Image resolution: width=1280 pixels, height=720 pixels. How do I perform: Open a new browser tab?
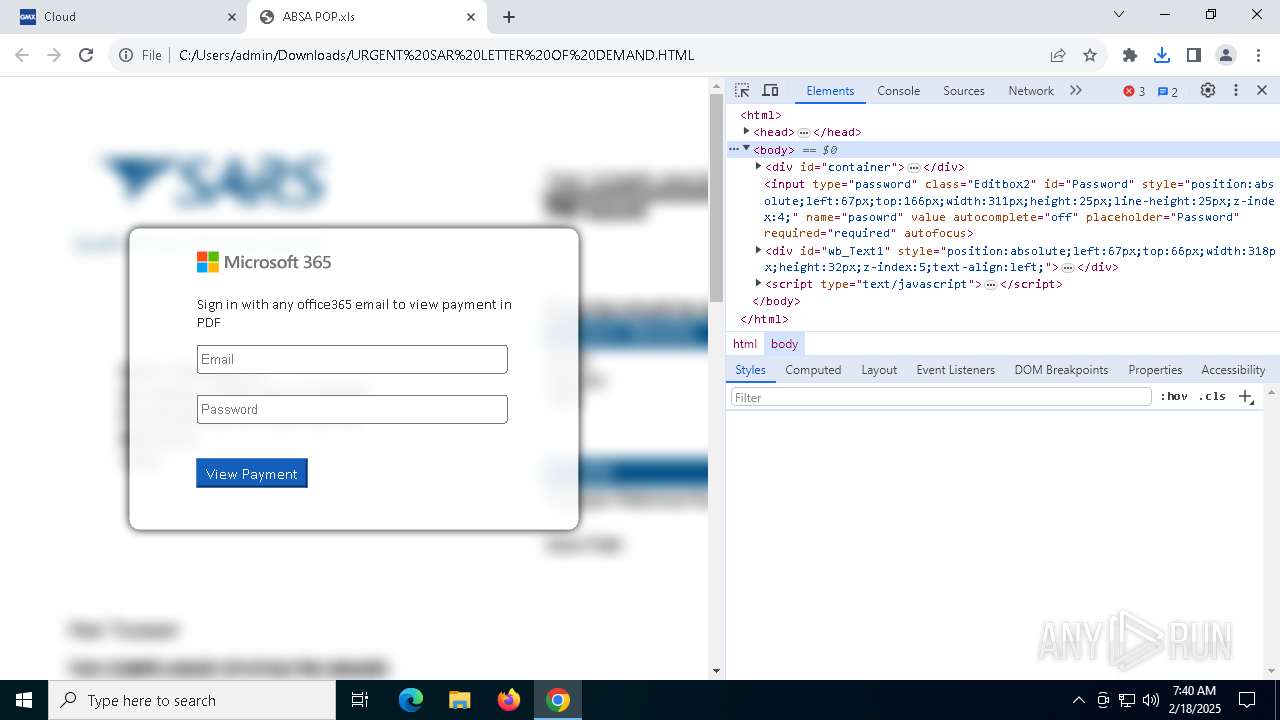[x=509, y=17]
